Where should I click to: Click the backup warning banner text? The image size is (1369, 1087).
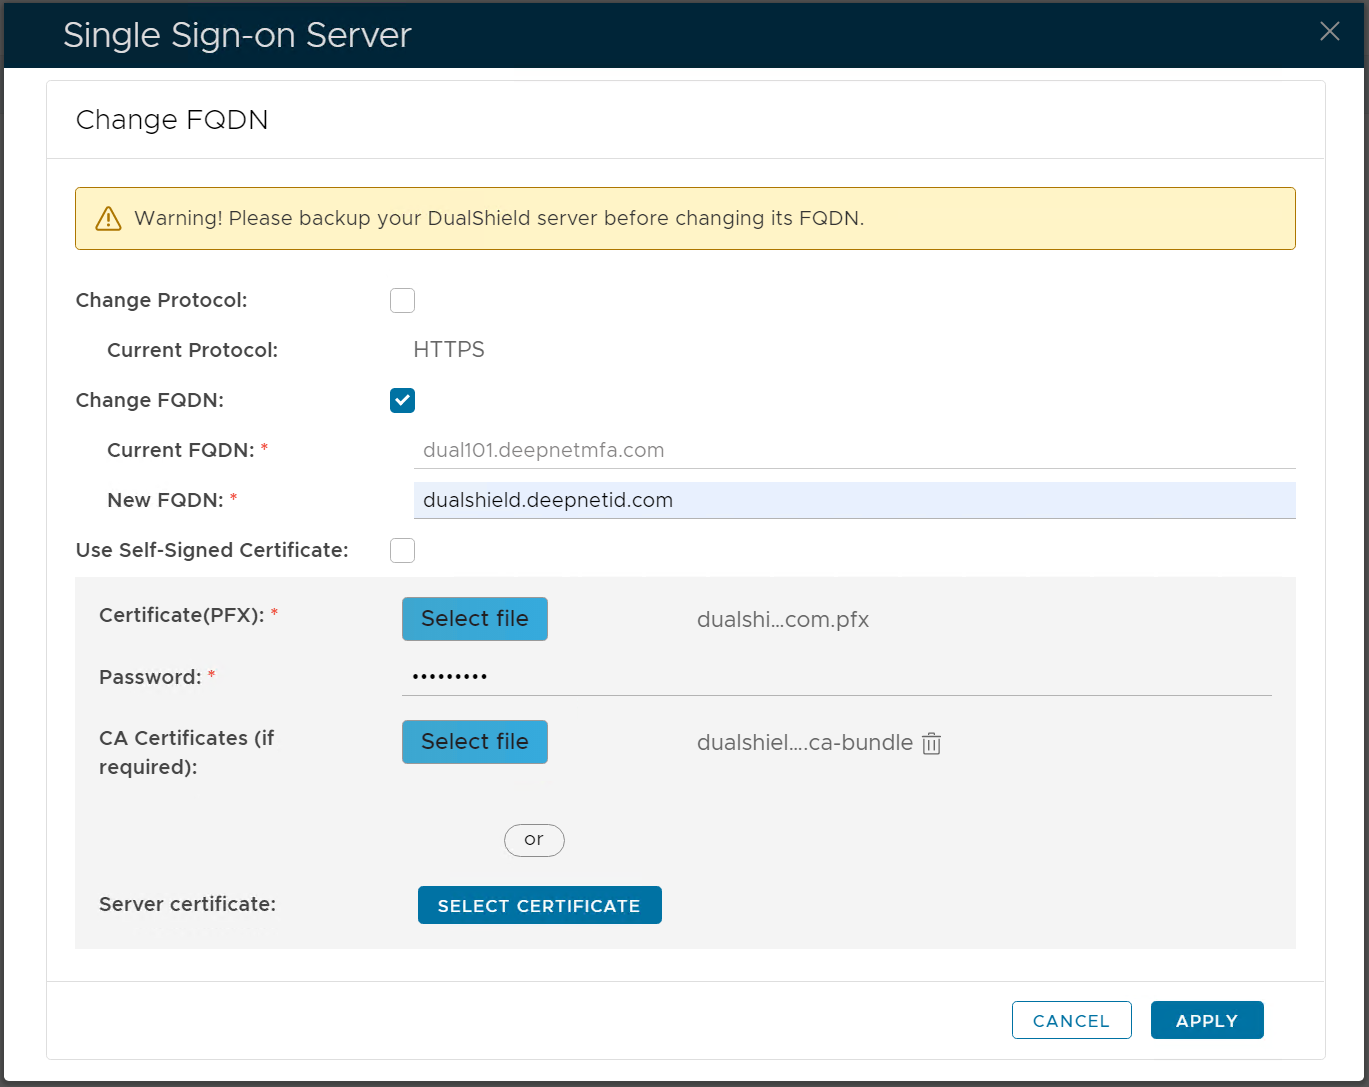point(499,218)
